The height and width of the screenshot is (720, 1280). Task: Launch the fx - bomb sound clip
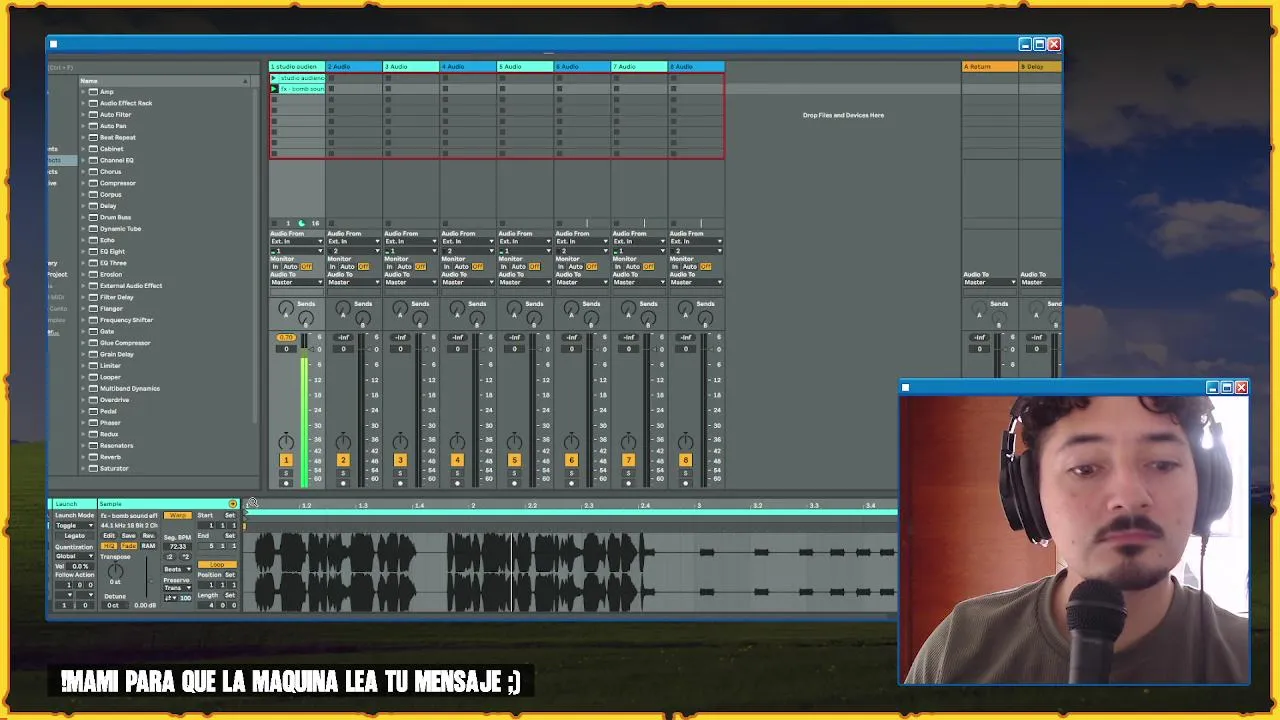[274, 89]
